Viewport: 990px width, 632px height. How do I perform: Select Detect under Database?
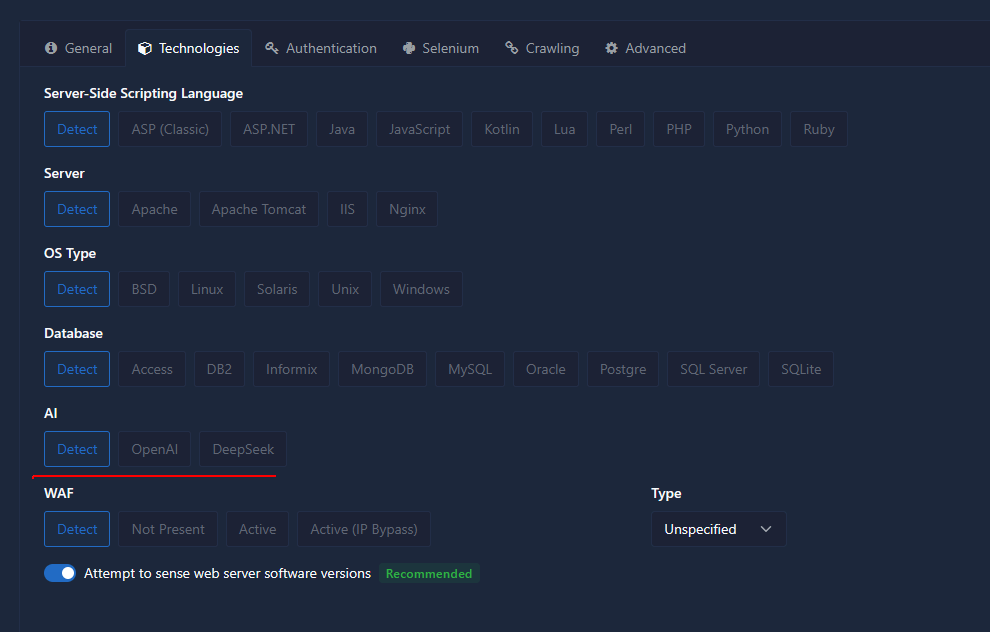click(77, 369)
